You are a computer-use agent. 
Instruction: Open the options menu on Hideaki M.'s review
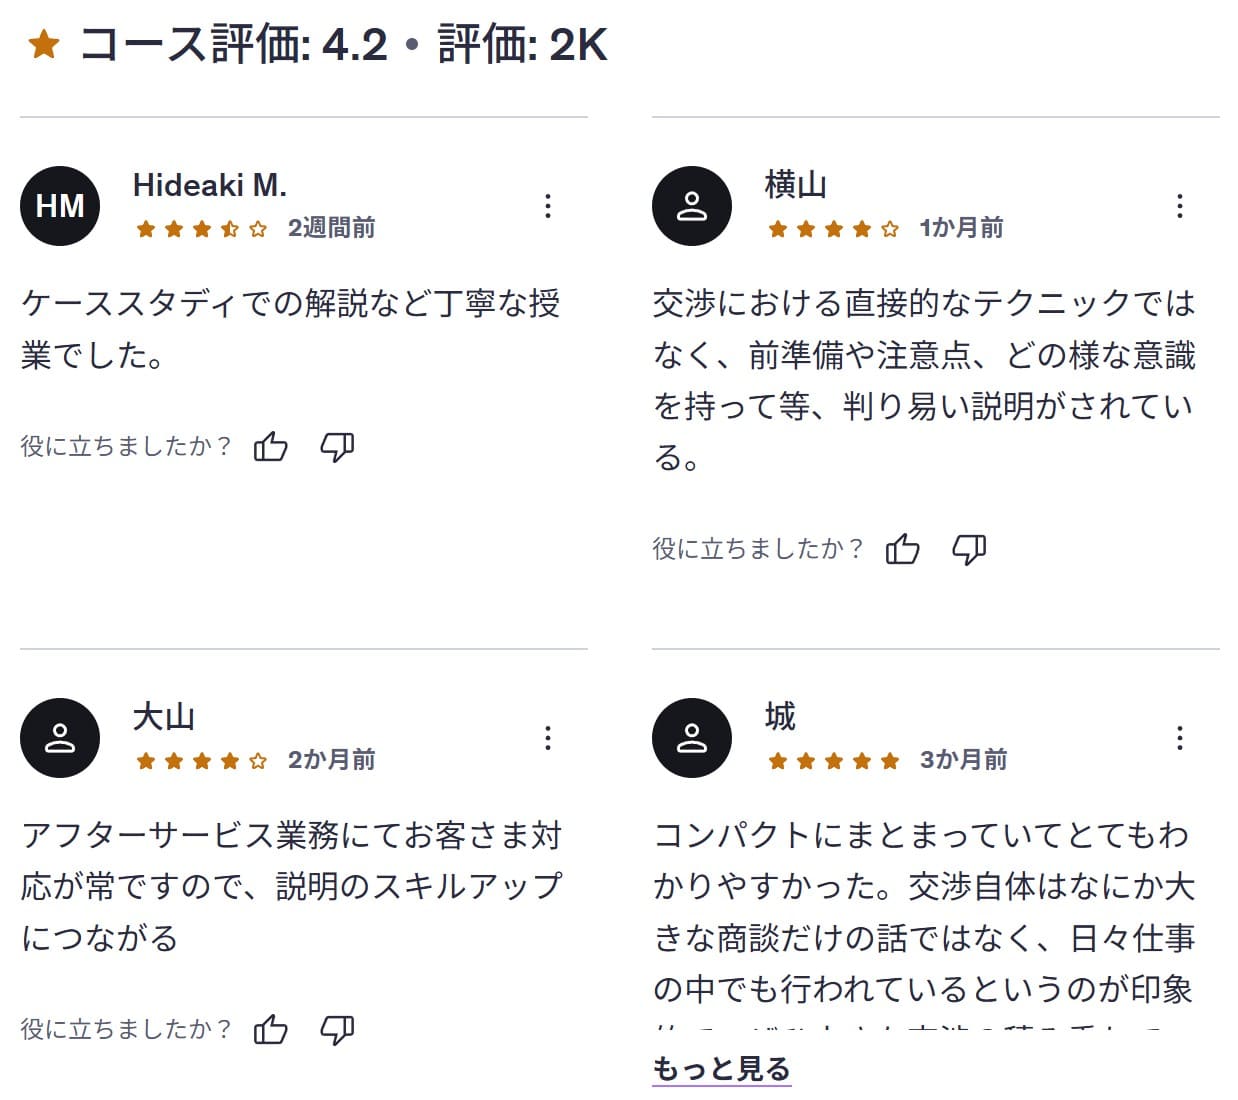point(549,206)
